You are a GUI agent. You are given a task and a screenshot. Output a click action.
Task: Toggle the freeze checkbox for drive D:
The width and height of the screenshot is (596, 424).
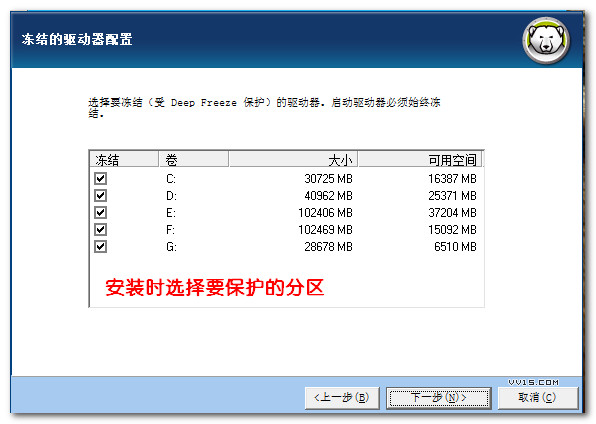pyautogui.click(x=100, y=195)
